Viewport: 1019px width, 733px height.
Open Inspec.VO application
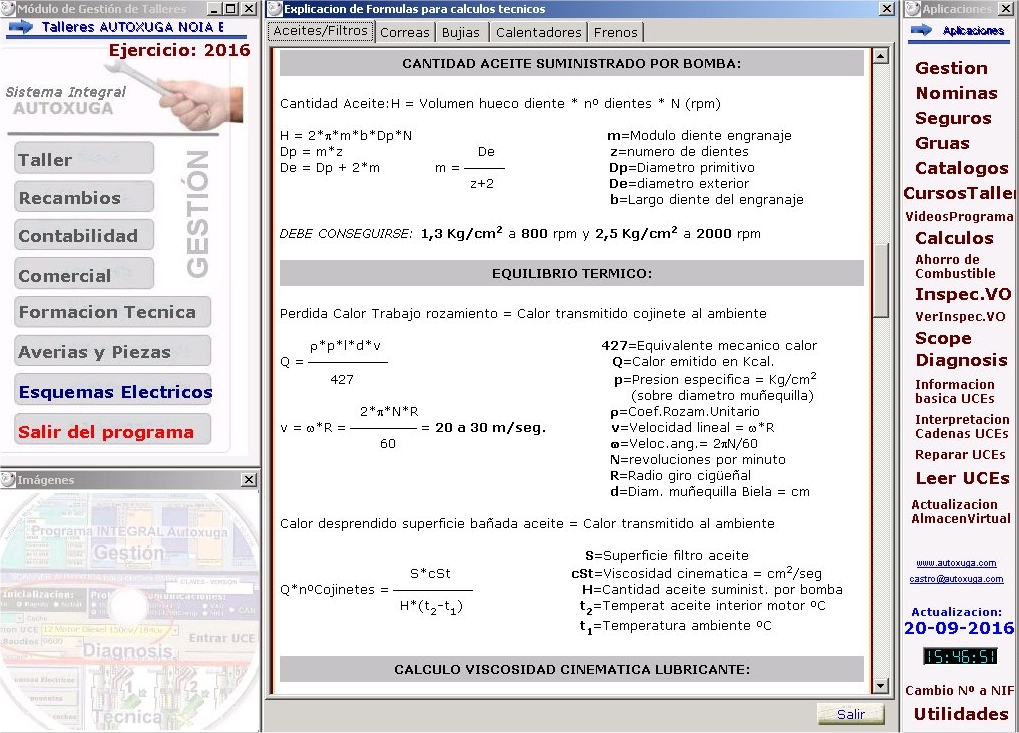(x=963, y=294)
